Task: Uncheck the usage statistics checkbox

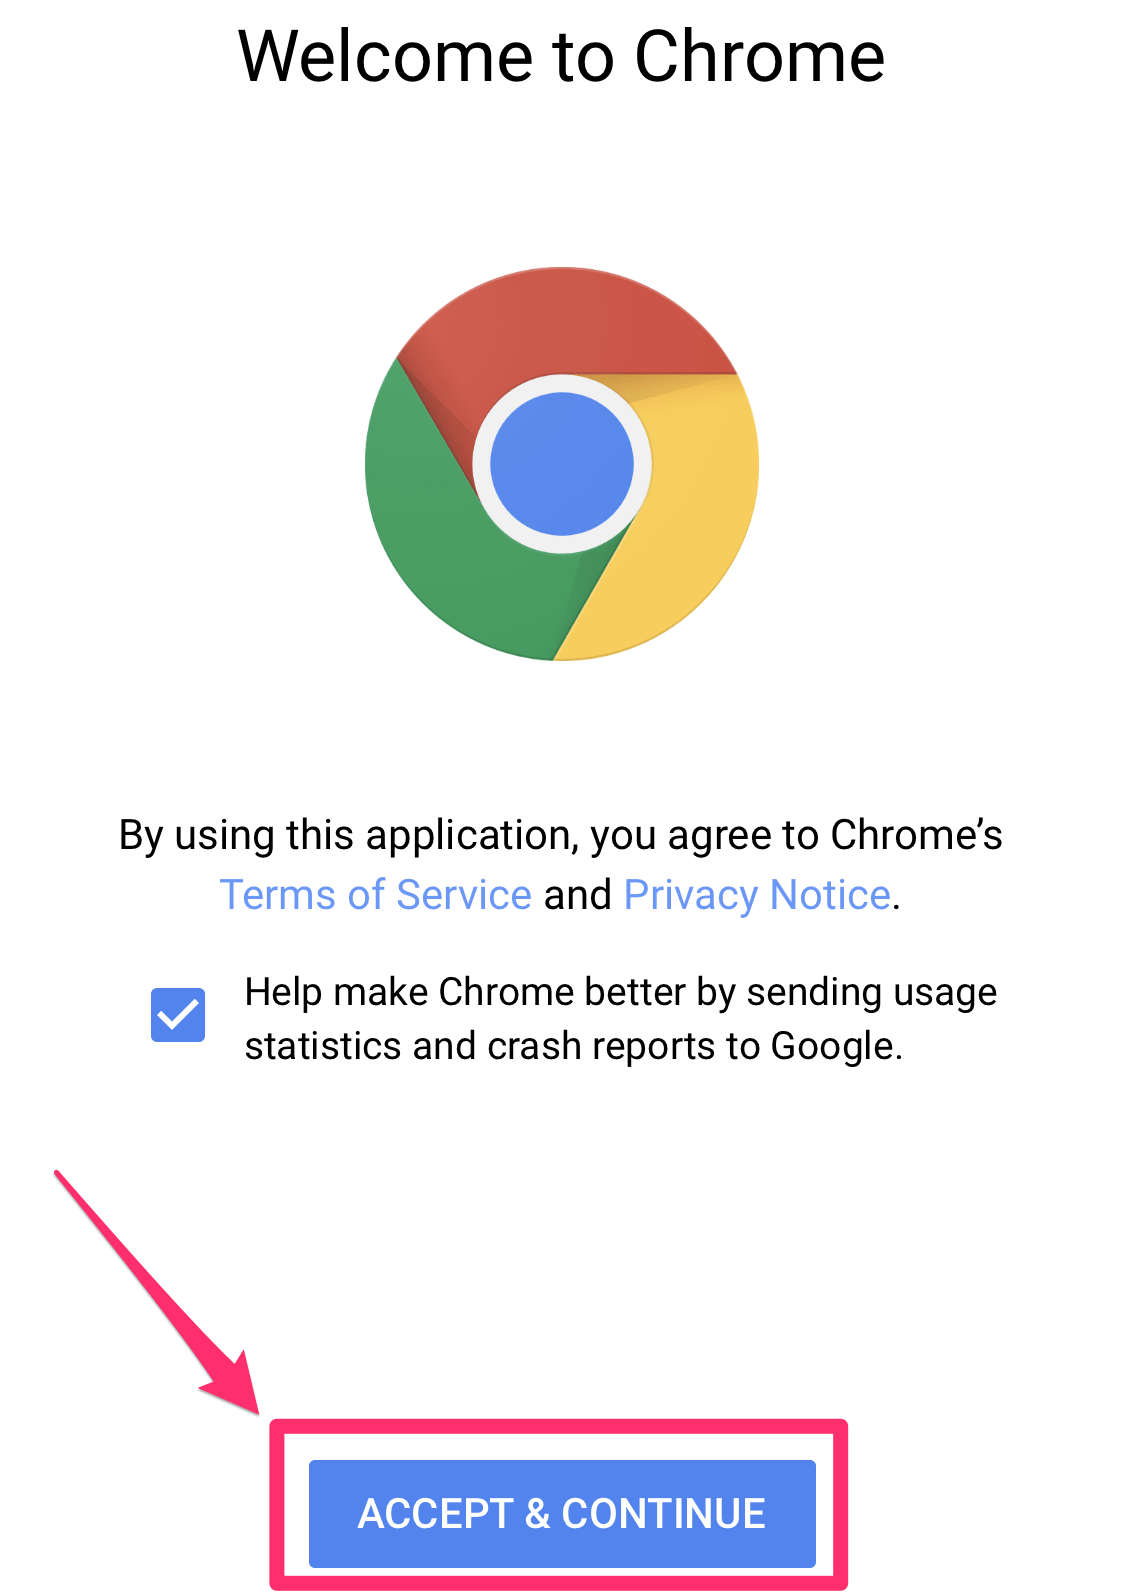Action: [178, 1015]
